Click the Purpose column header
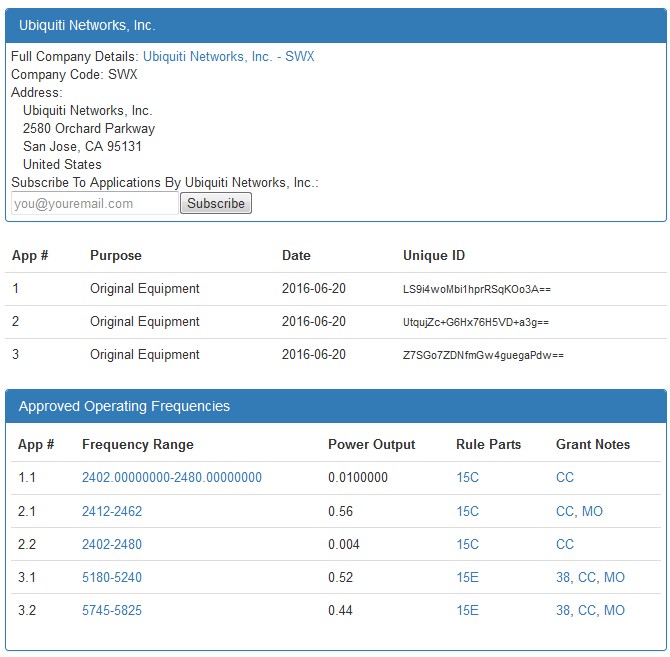670x657 pixels. 116,255
